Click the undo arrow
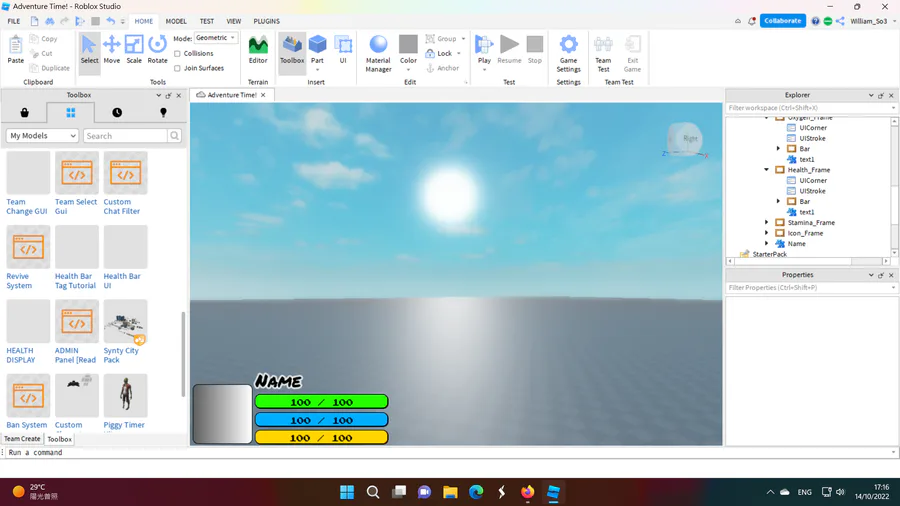This screenshot has height=506, width=900. tap(110, 21)
